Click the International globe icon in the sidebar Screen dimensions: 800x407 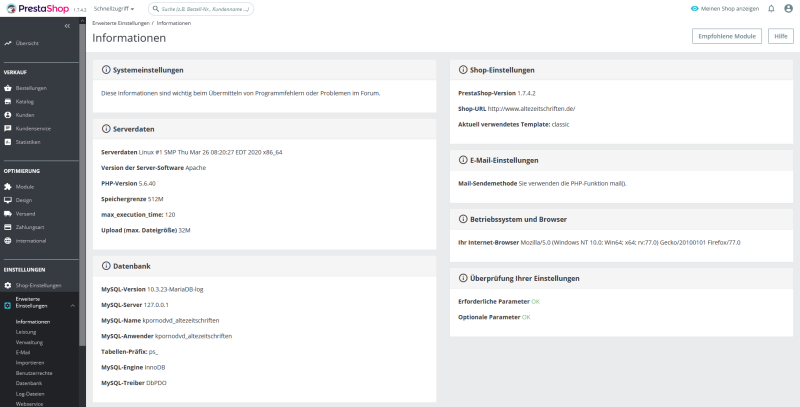(x=7, y=240)
